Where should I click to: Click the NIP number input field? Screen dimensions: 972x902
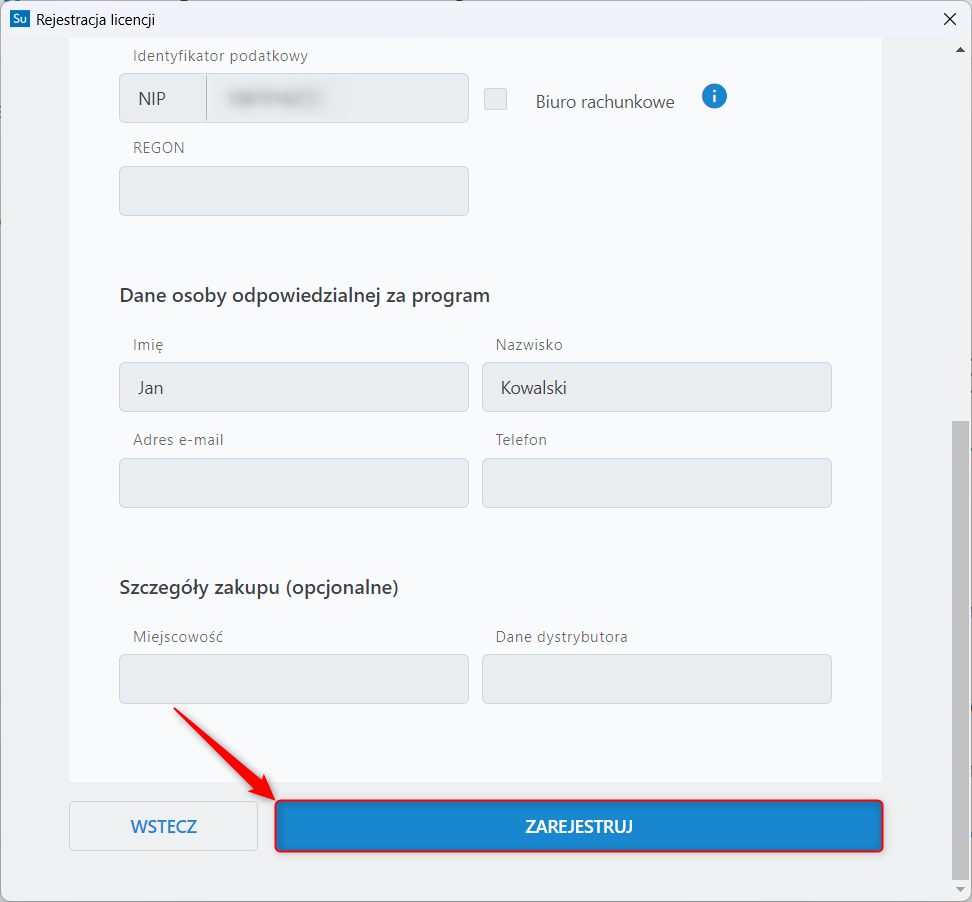click(x=337, y=99)
